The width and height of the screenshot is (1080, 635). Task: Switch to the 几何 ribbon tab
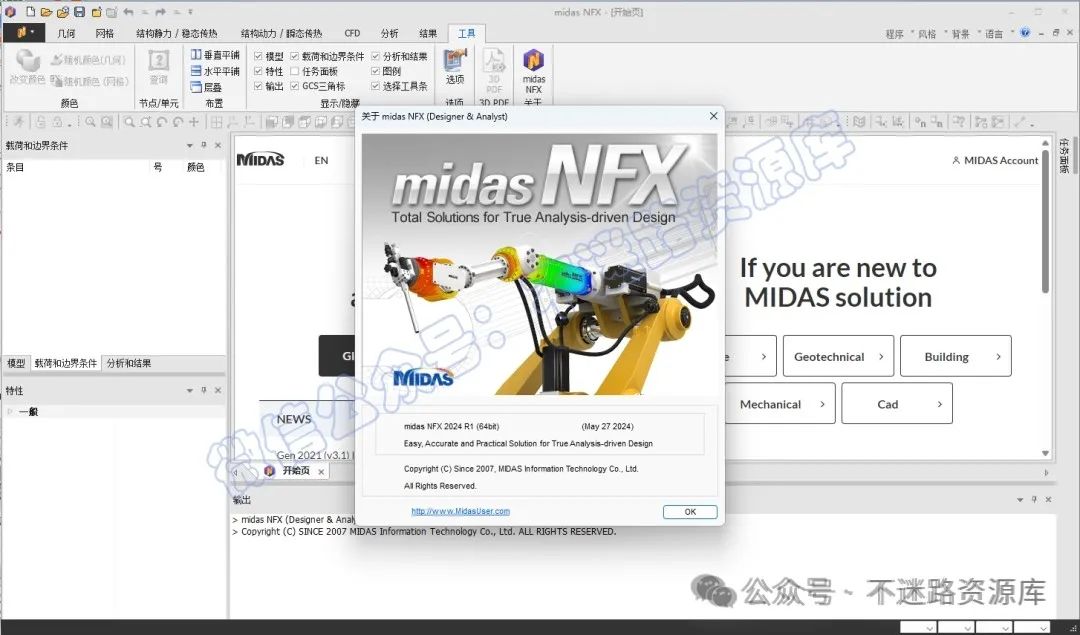[x=66, y=33]
